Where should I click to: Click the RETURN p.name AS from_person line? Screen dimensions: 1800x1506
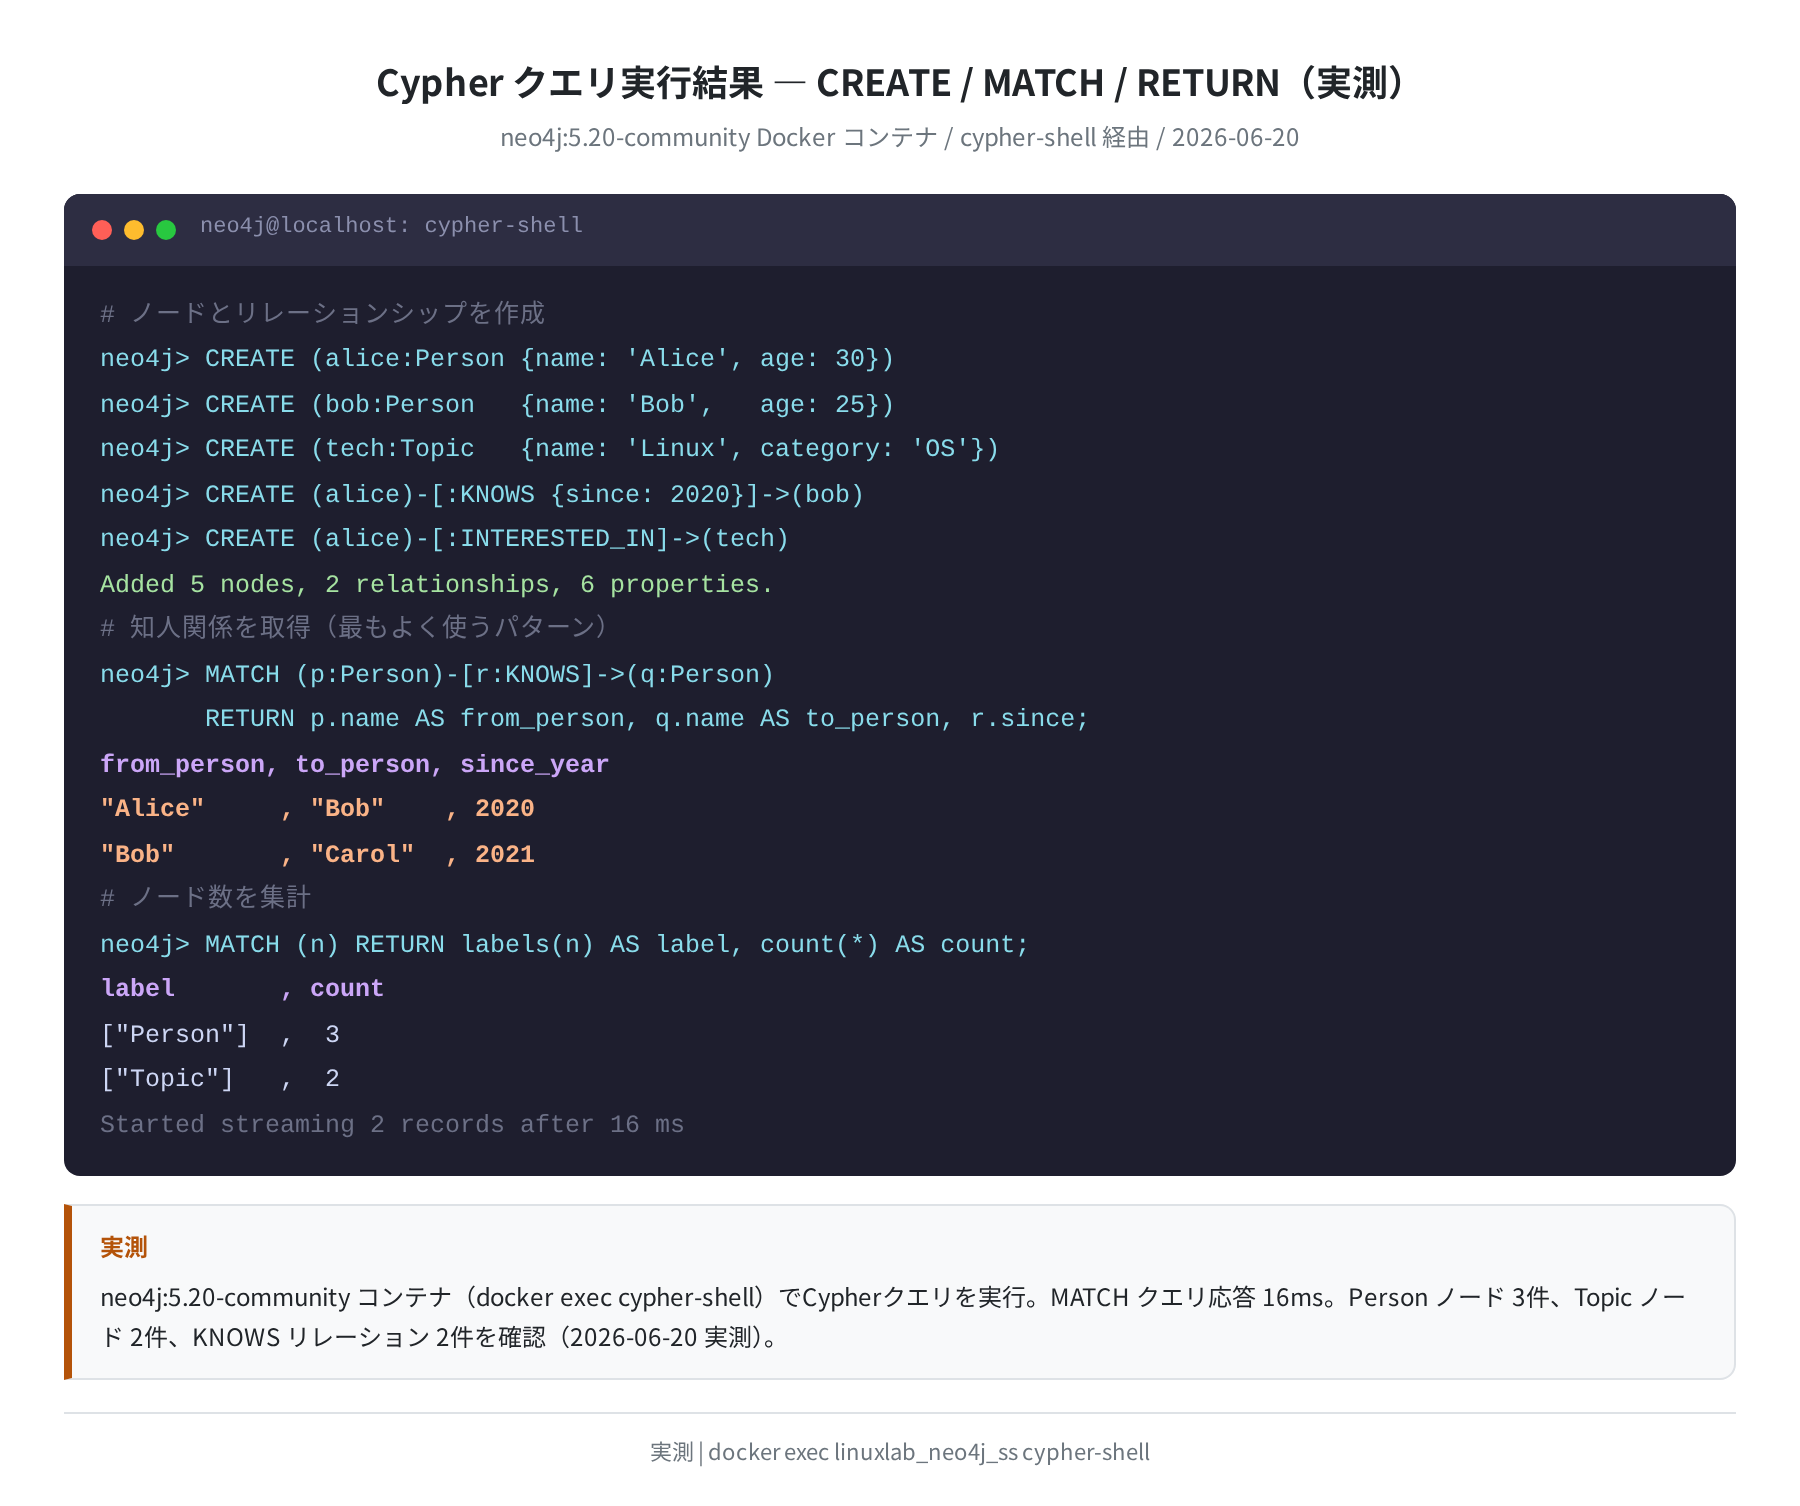tap(647, 719)
